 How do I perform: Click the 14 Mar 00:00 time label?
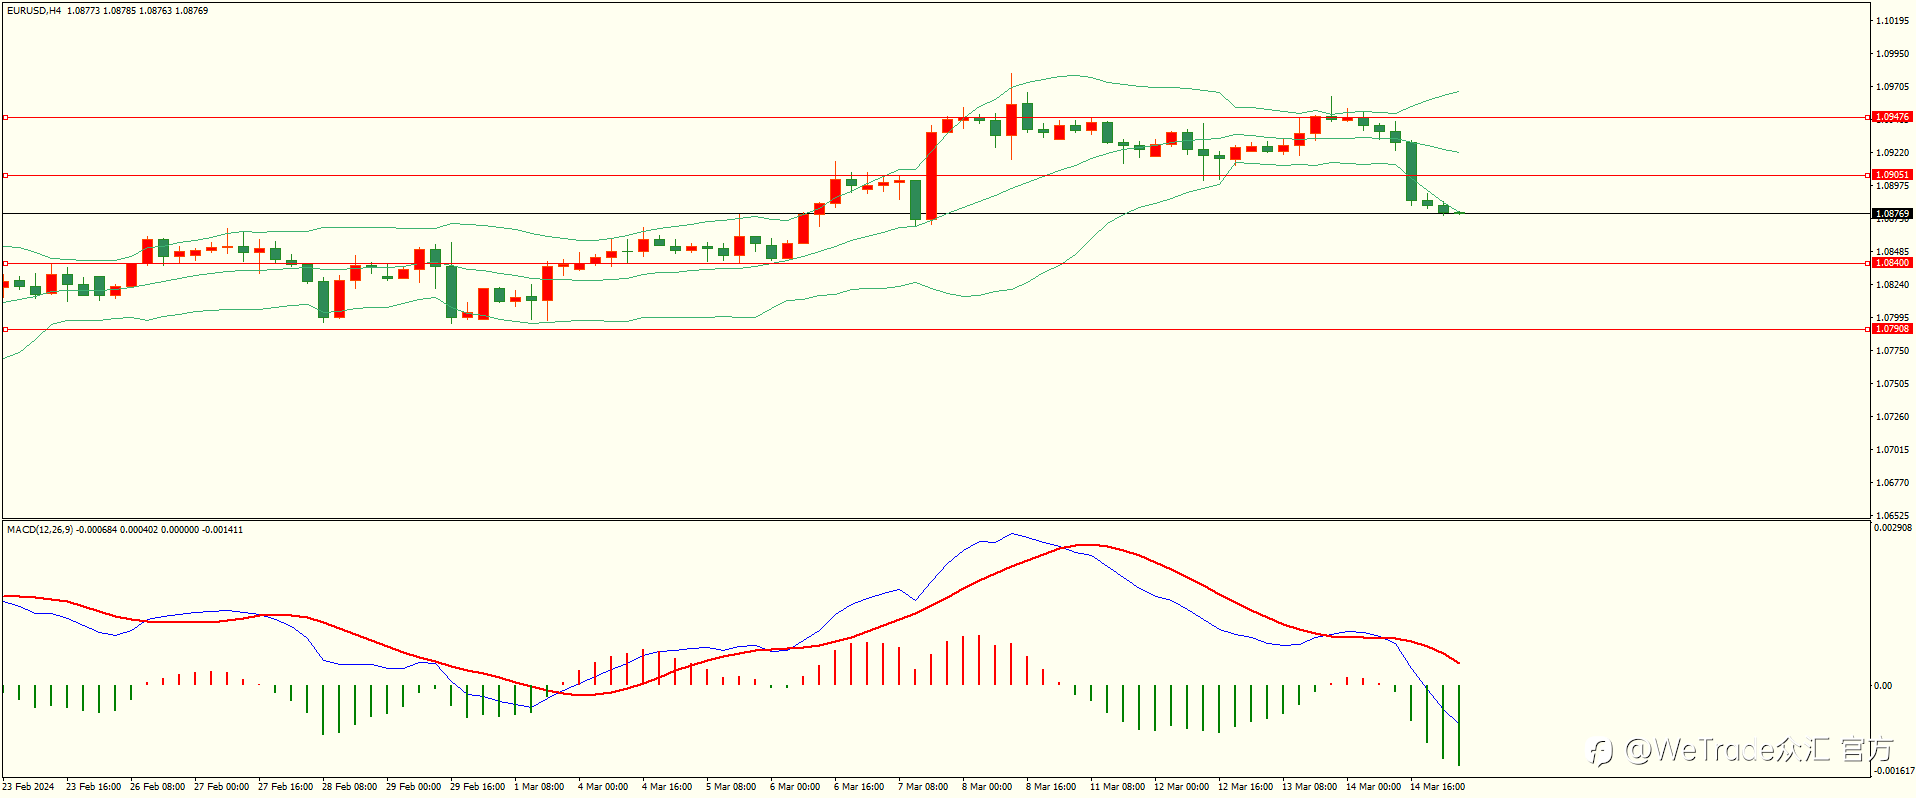tap(1373, 787)
